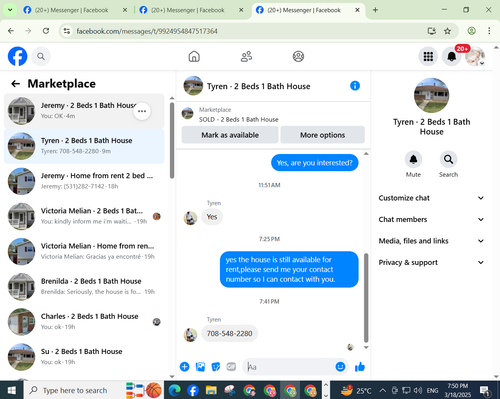Open Su - 2 Beds 1 Bath House conversation
This screenshot has width=500, height=399.
click(x=84, y=357)
